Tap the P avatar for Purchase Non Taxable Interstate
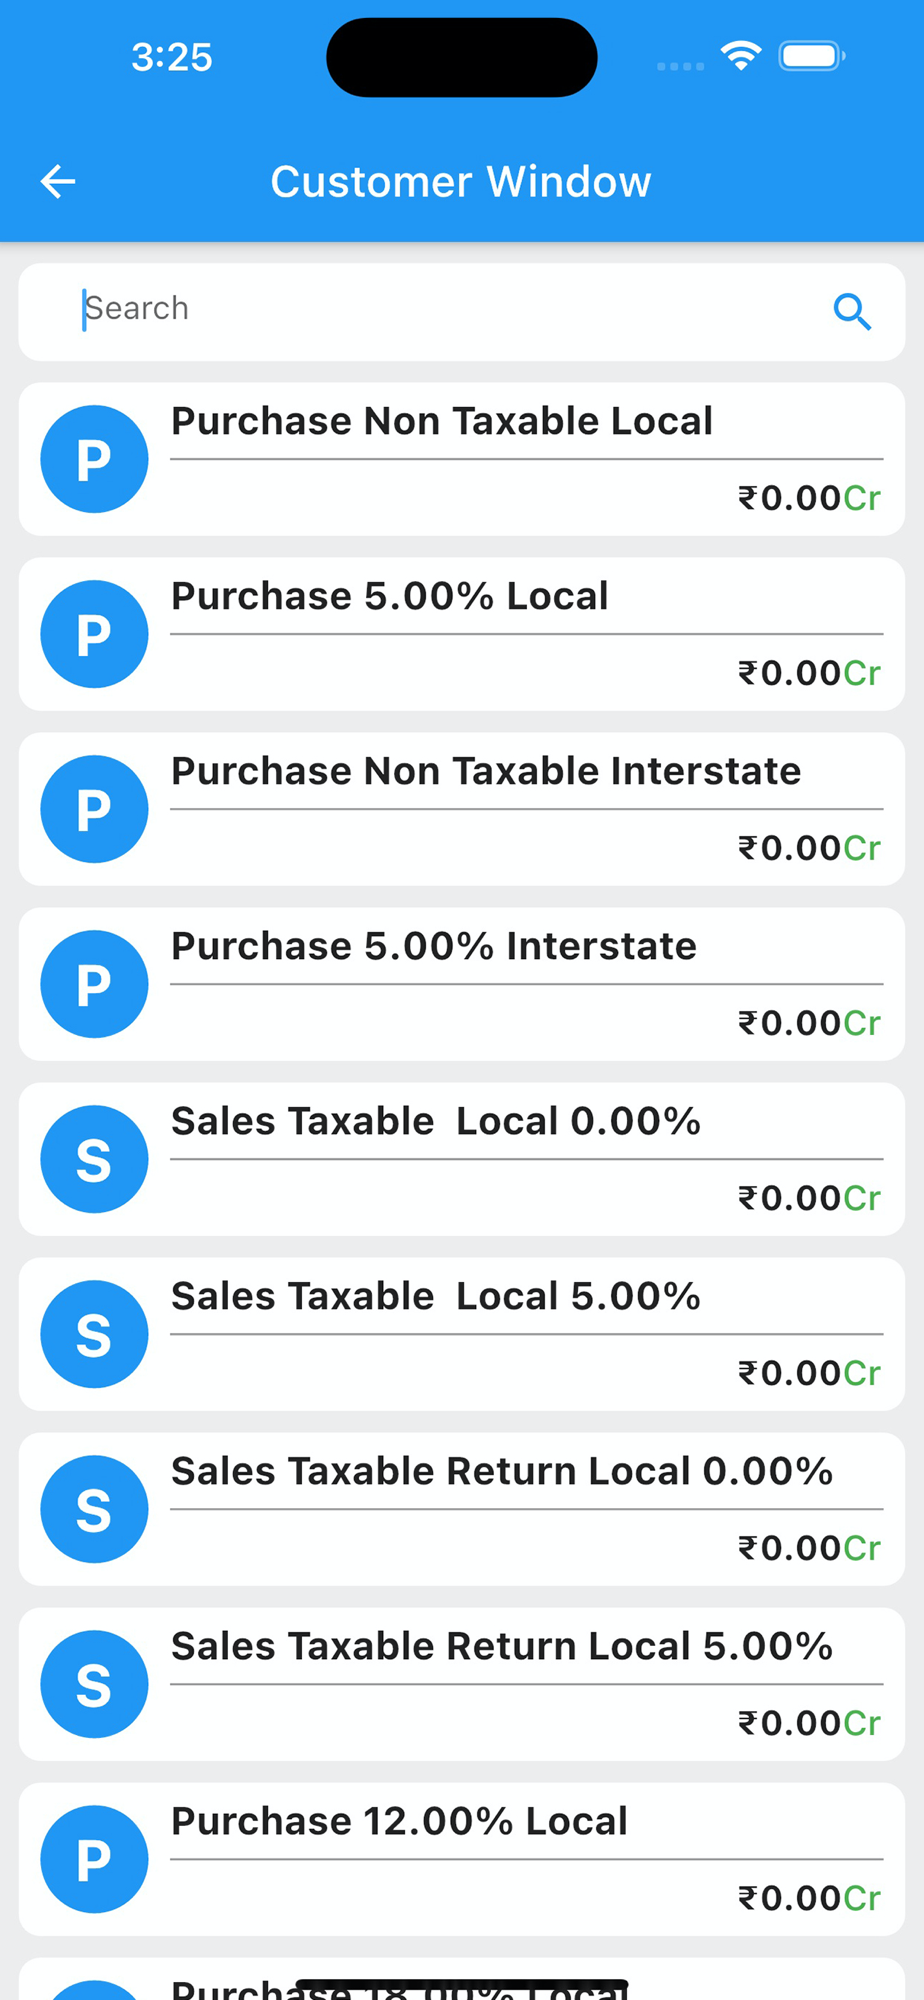Screen dimensions: 924x2000 (x=94, y=809)
